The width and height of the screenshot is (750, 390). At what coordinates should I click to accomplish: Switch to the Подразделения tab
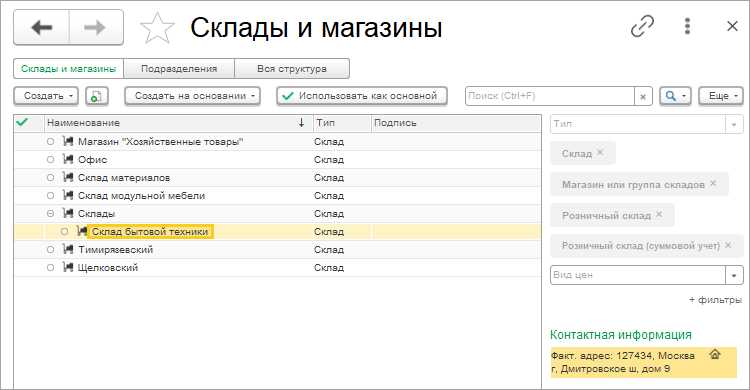click(x=179, y=68)
